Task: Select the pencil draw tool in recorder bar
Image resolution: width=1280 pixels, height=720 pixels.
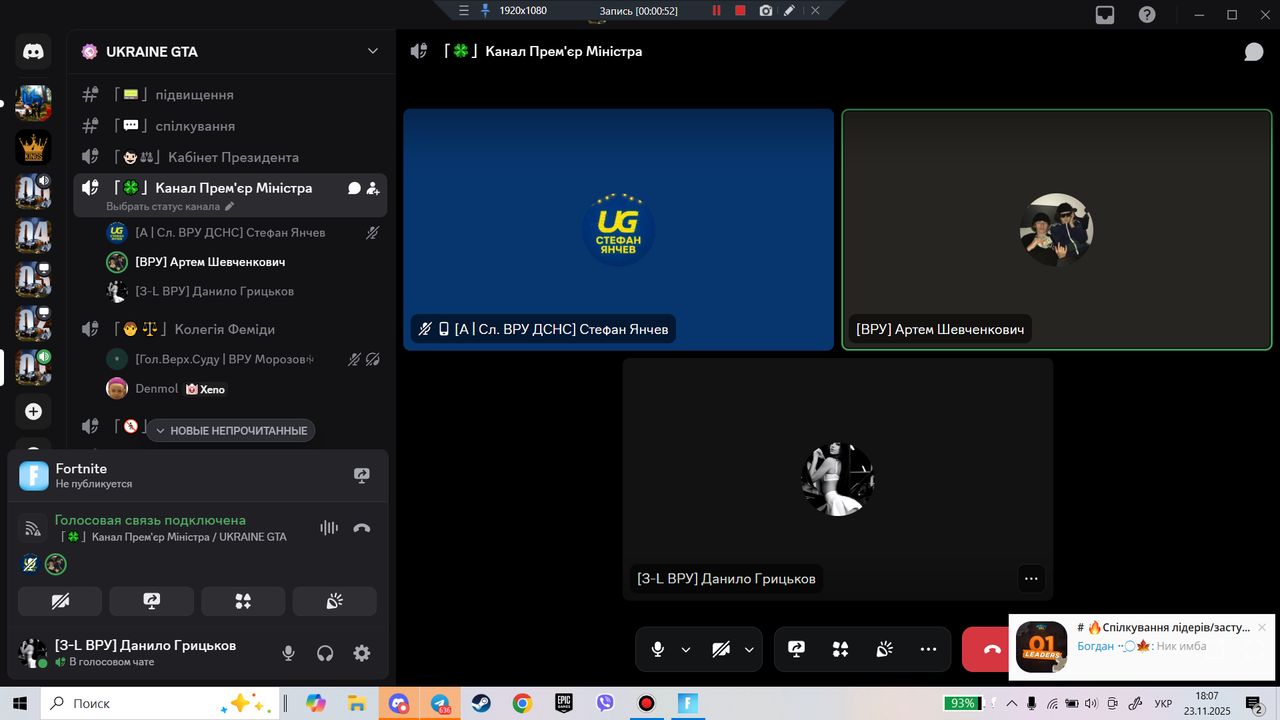Action: click(790, 10)
